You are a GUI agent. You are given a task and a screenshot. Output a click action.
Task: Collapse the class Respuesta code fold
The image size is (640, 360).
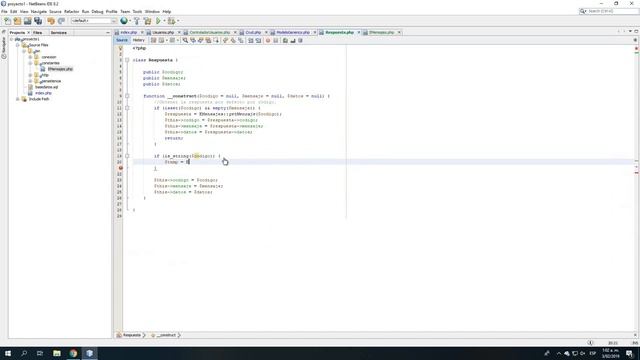[127, 60]
